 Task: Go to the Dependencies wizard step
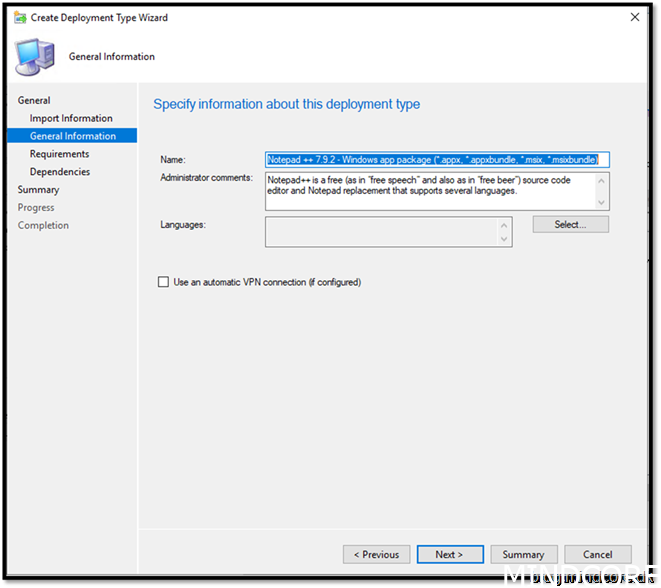[60, 172]
